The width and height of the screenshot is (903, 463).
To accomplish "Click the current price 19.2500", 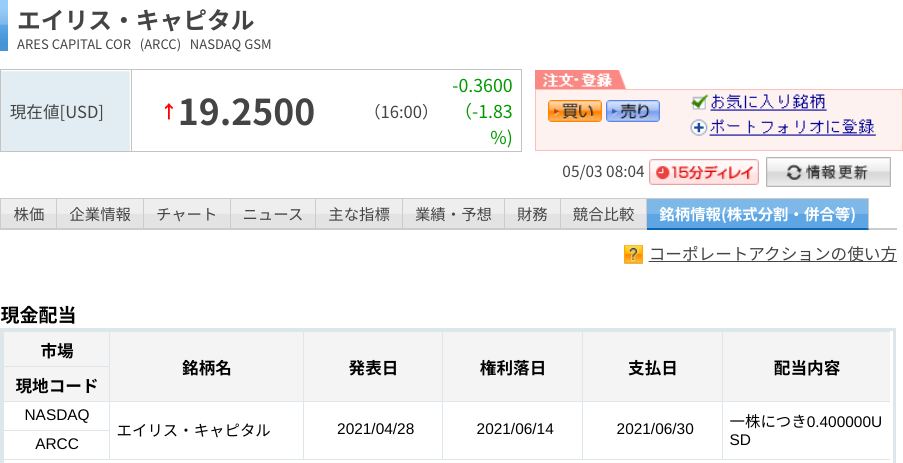I will coord(246,112).
